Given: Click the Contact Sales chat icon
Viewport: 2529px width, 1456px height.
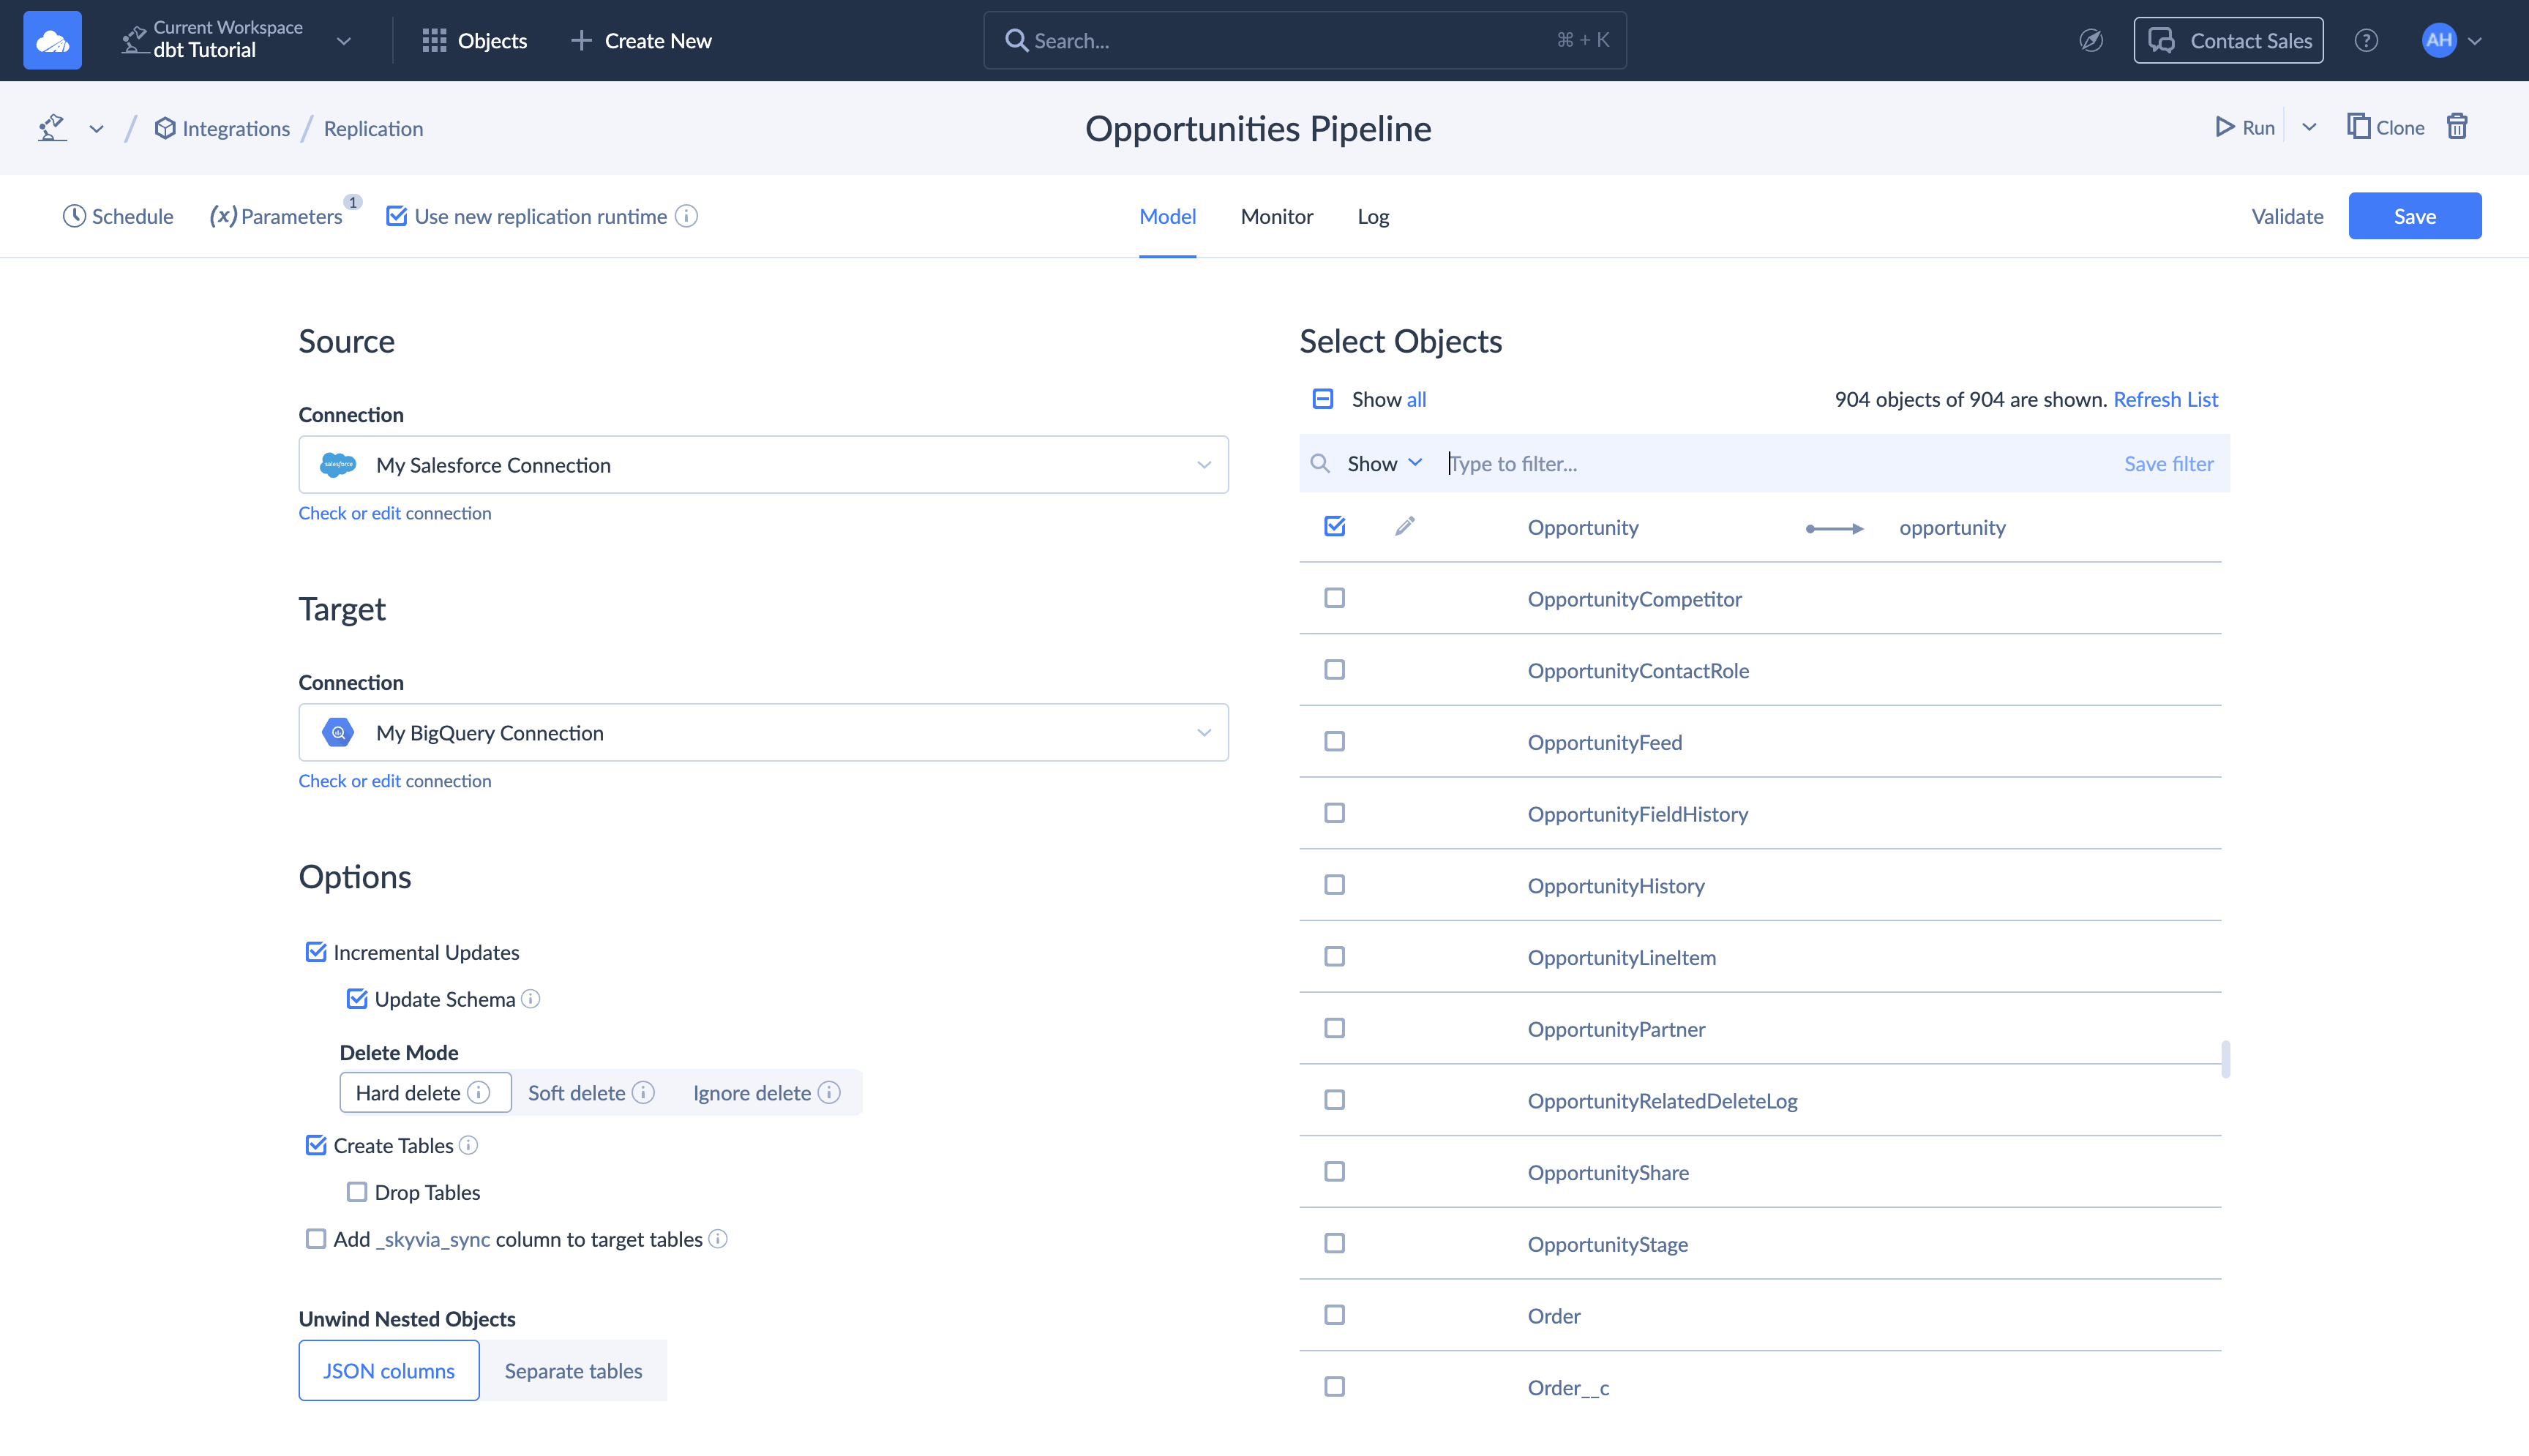Looking at the screenshot, I should click(2161, 40).
